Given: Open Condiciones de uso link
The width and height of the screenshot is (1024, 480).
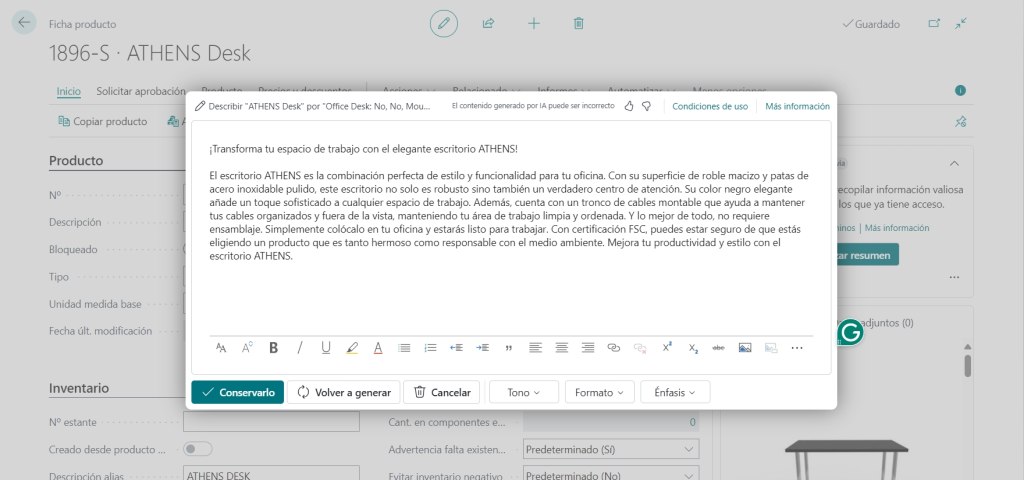Looking at the screenshot, I should tap(710, 106).
